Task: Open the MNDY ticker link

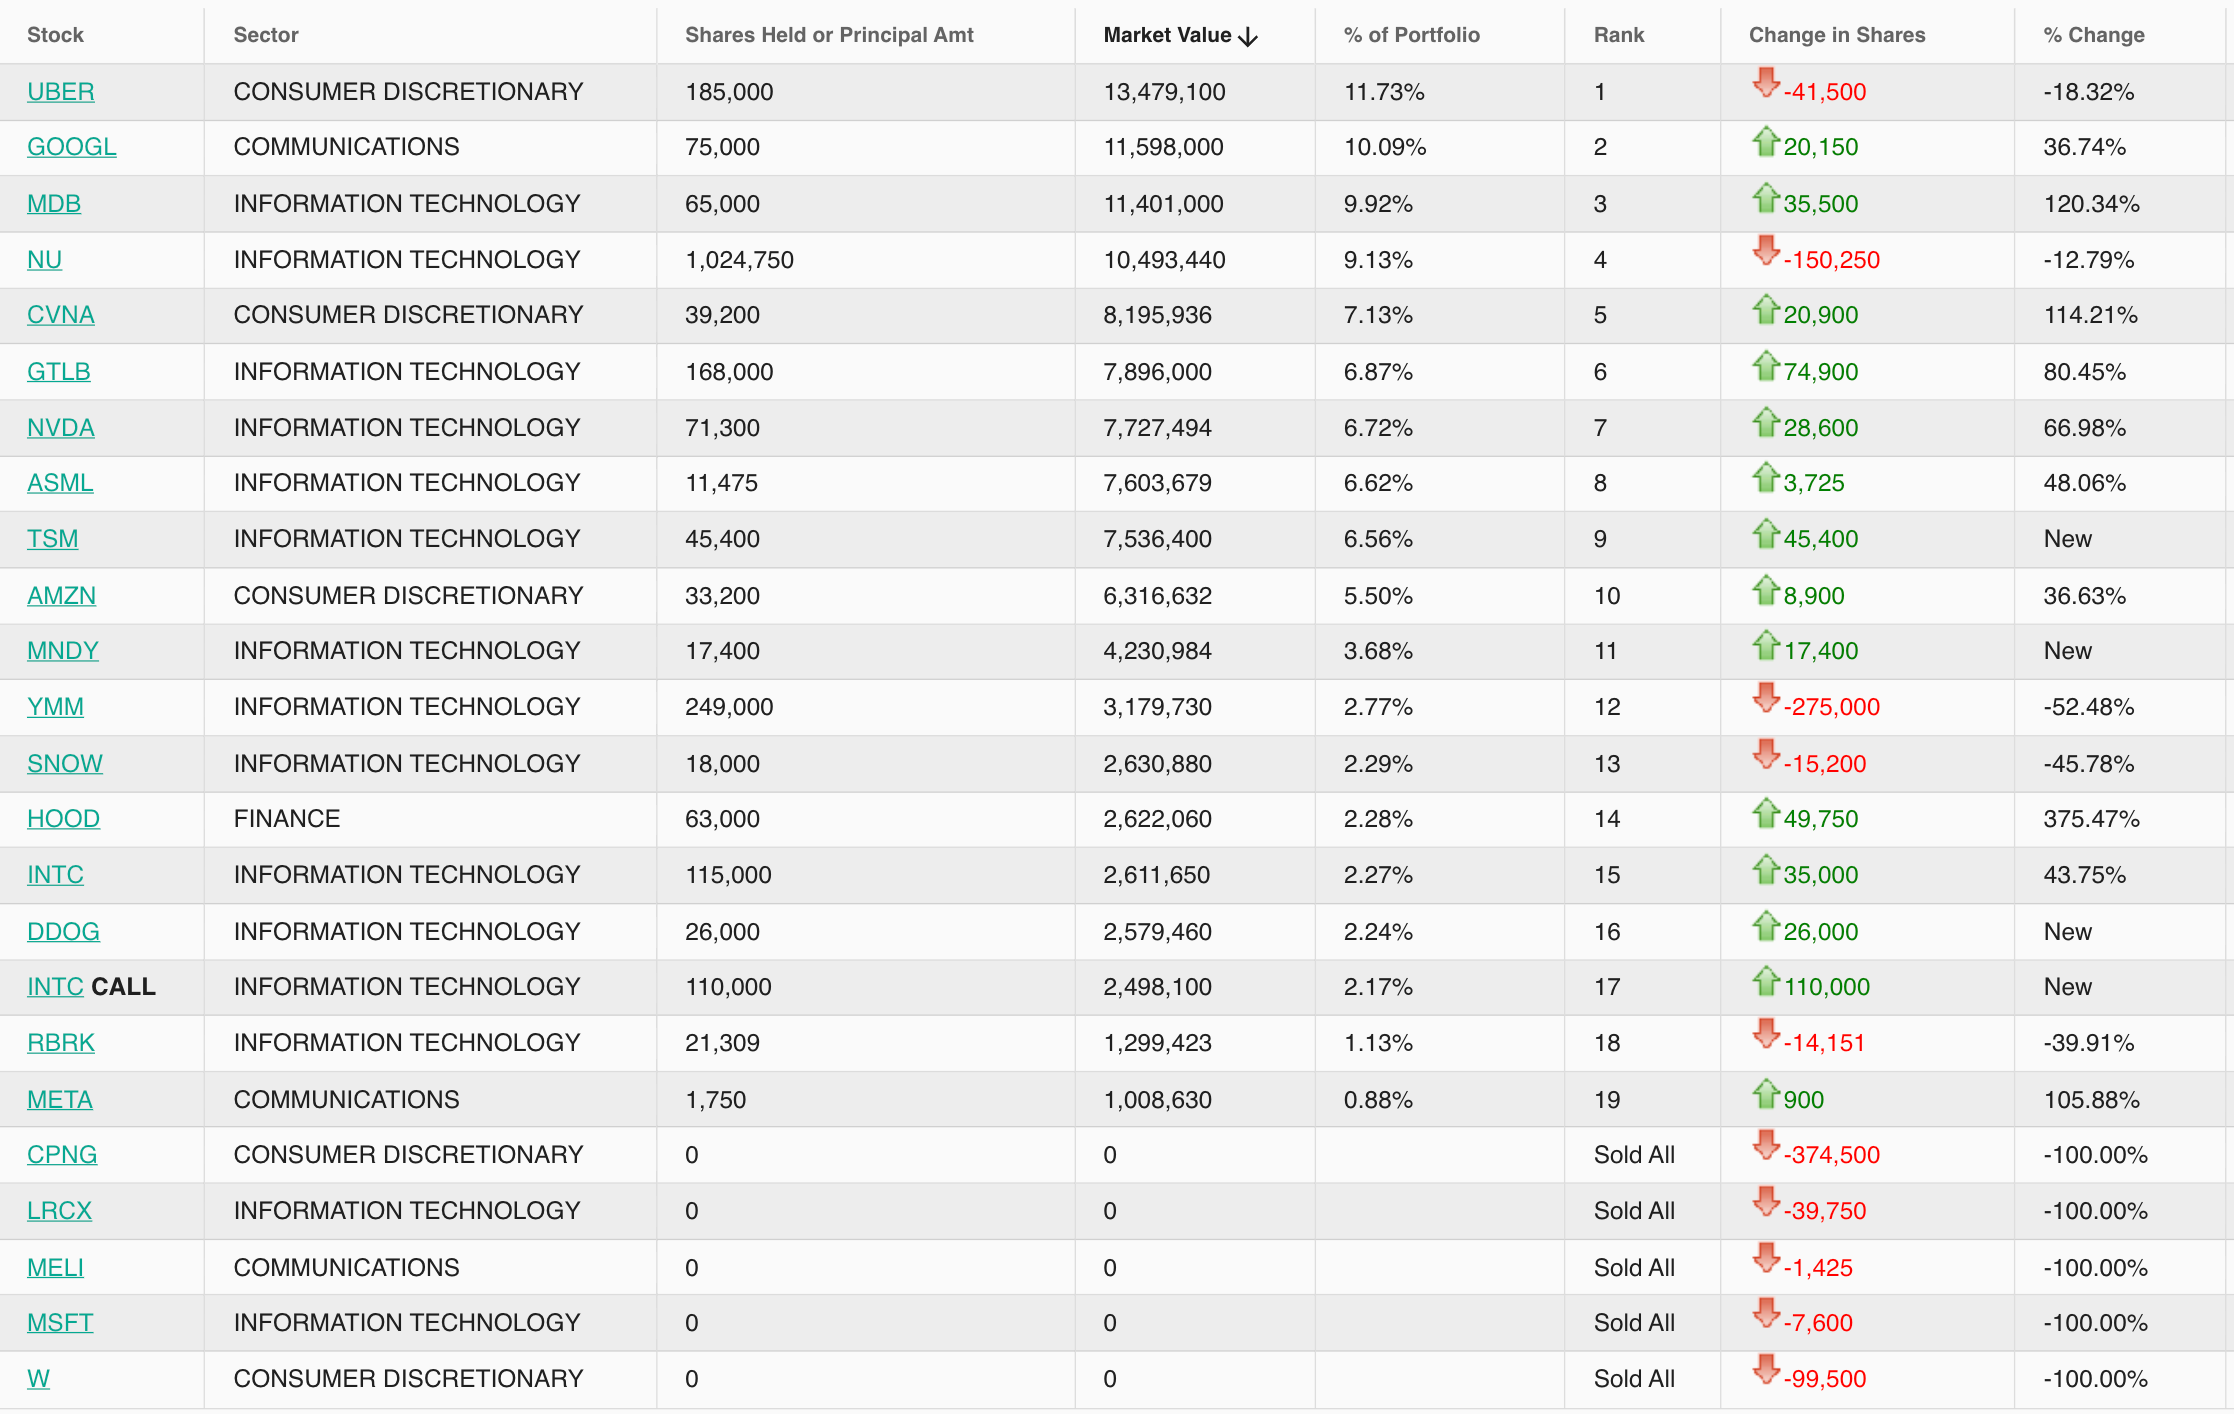Action: click(62, 651)
